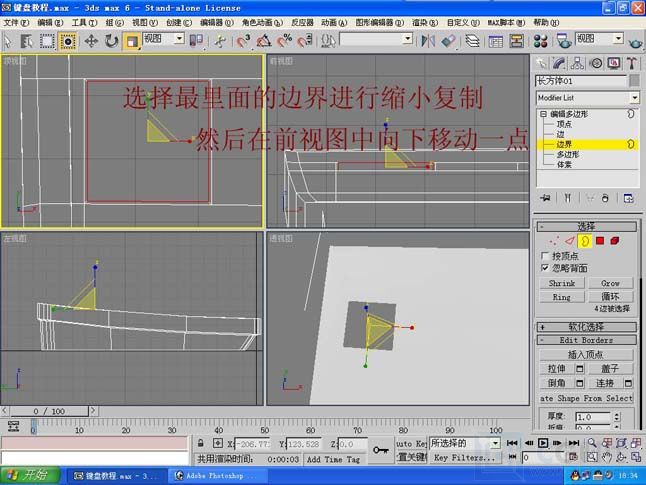The height and width of the screenshot is (485, 646).
Task: Toggle the Percent Snap icon
Action: click(284, 41)
